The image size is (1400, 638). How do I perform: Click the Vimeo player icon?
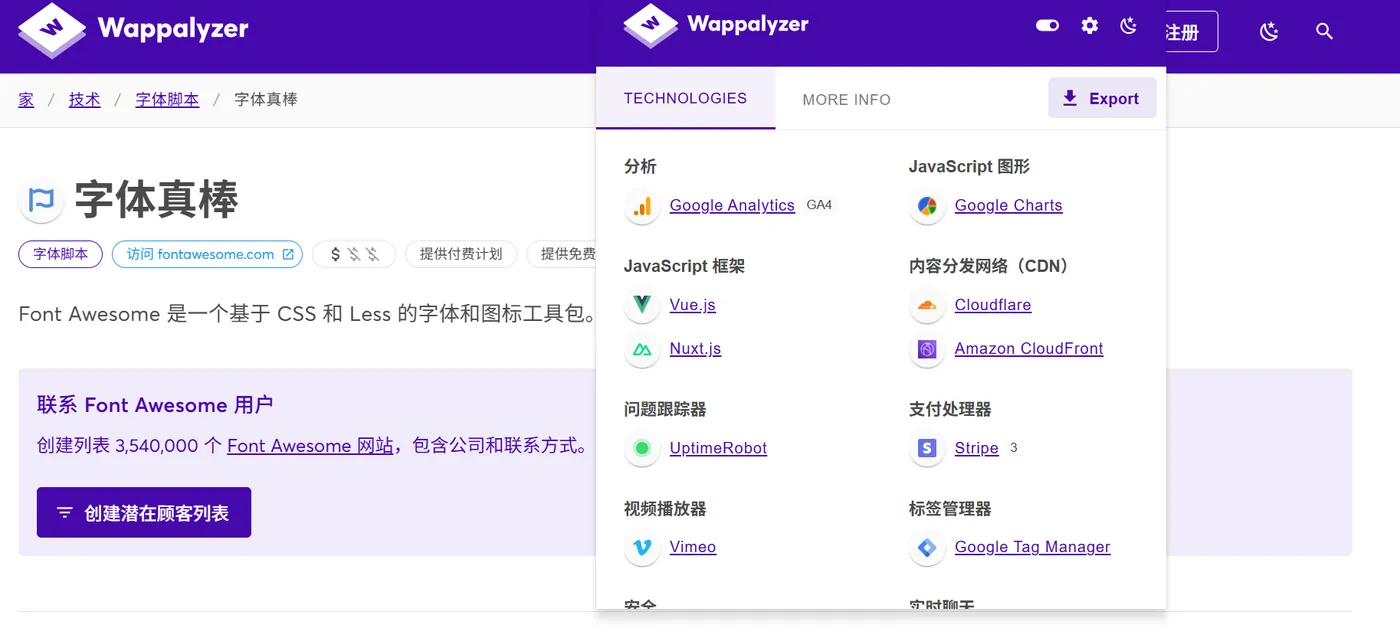click(x=641, y=547)
